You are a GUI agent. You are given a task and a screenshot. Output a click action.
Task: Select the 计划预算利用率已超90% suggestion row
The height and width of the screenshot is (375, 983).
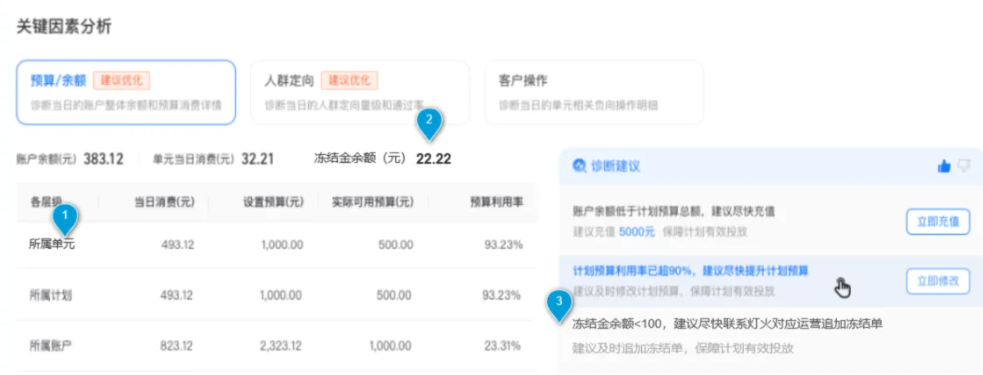(770, 281)
